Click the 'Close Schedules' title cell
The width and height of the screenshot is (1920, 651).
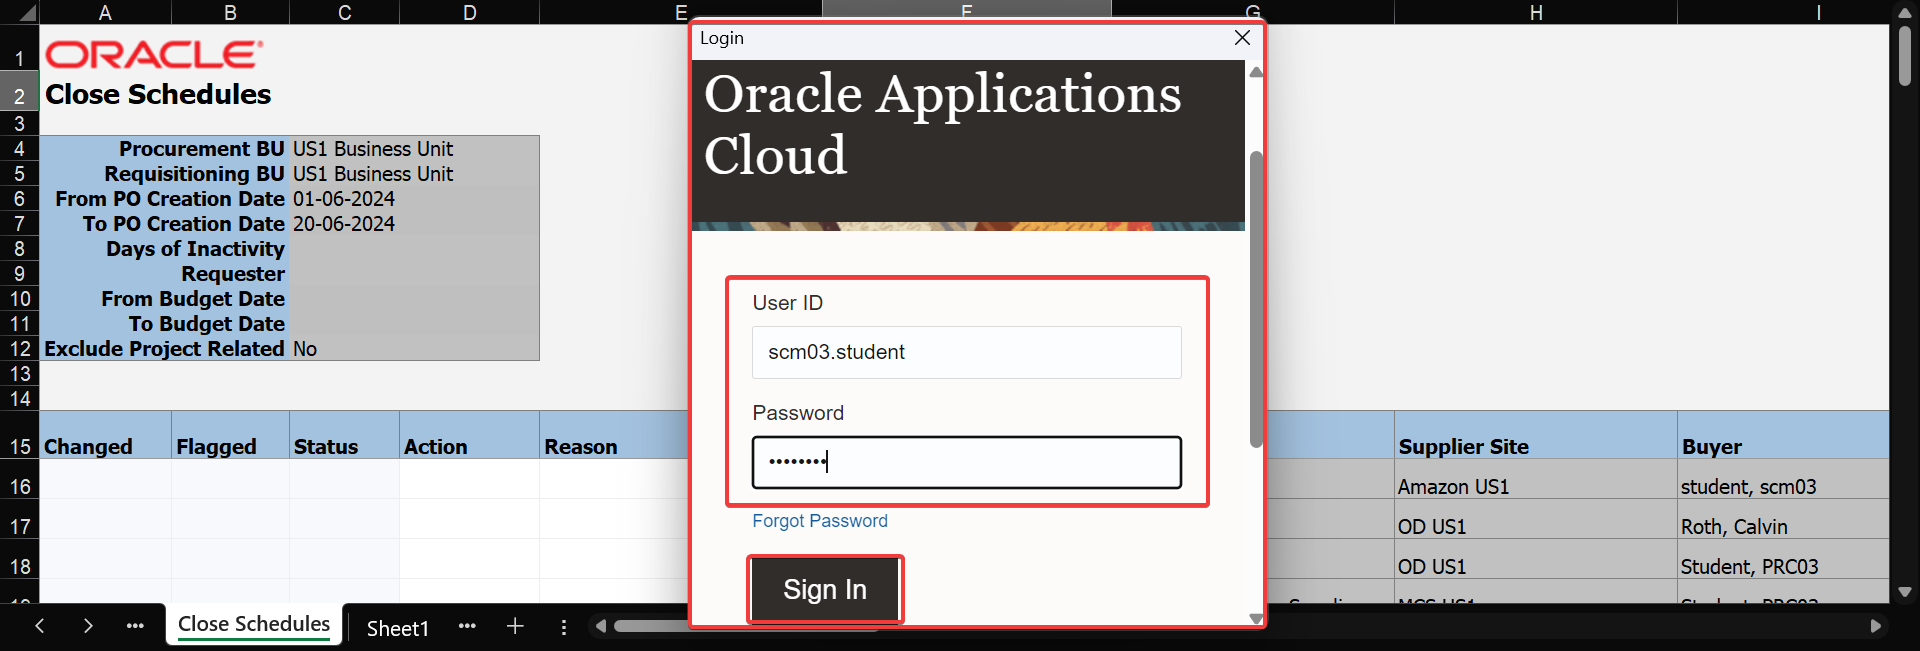[x=158, y=94]
